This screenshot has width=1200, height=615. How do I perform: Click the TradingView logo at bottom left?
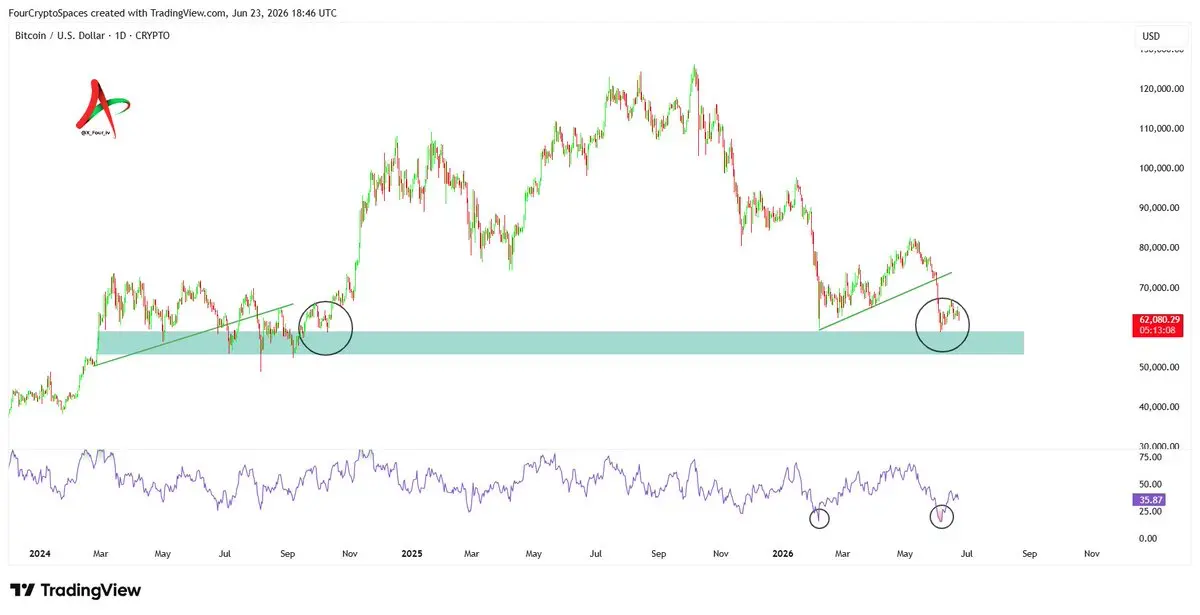pyautogui.click(x=75, y=590)
